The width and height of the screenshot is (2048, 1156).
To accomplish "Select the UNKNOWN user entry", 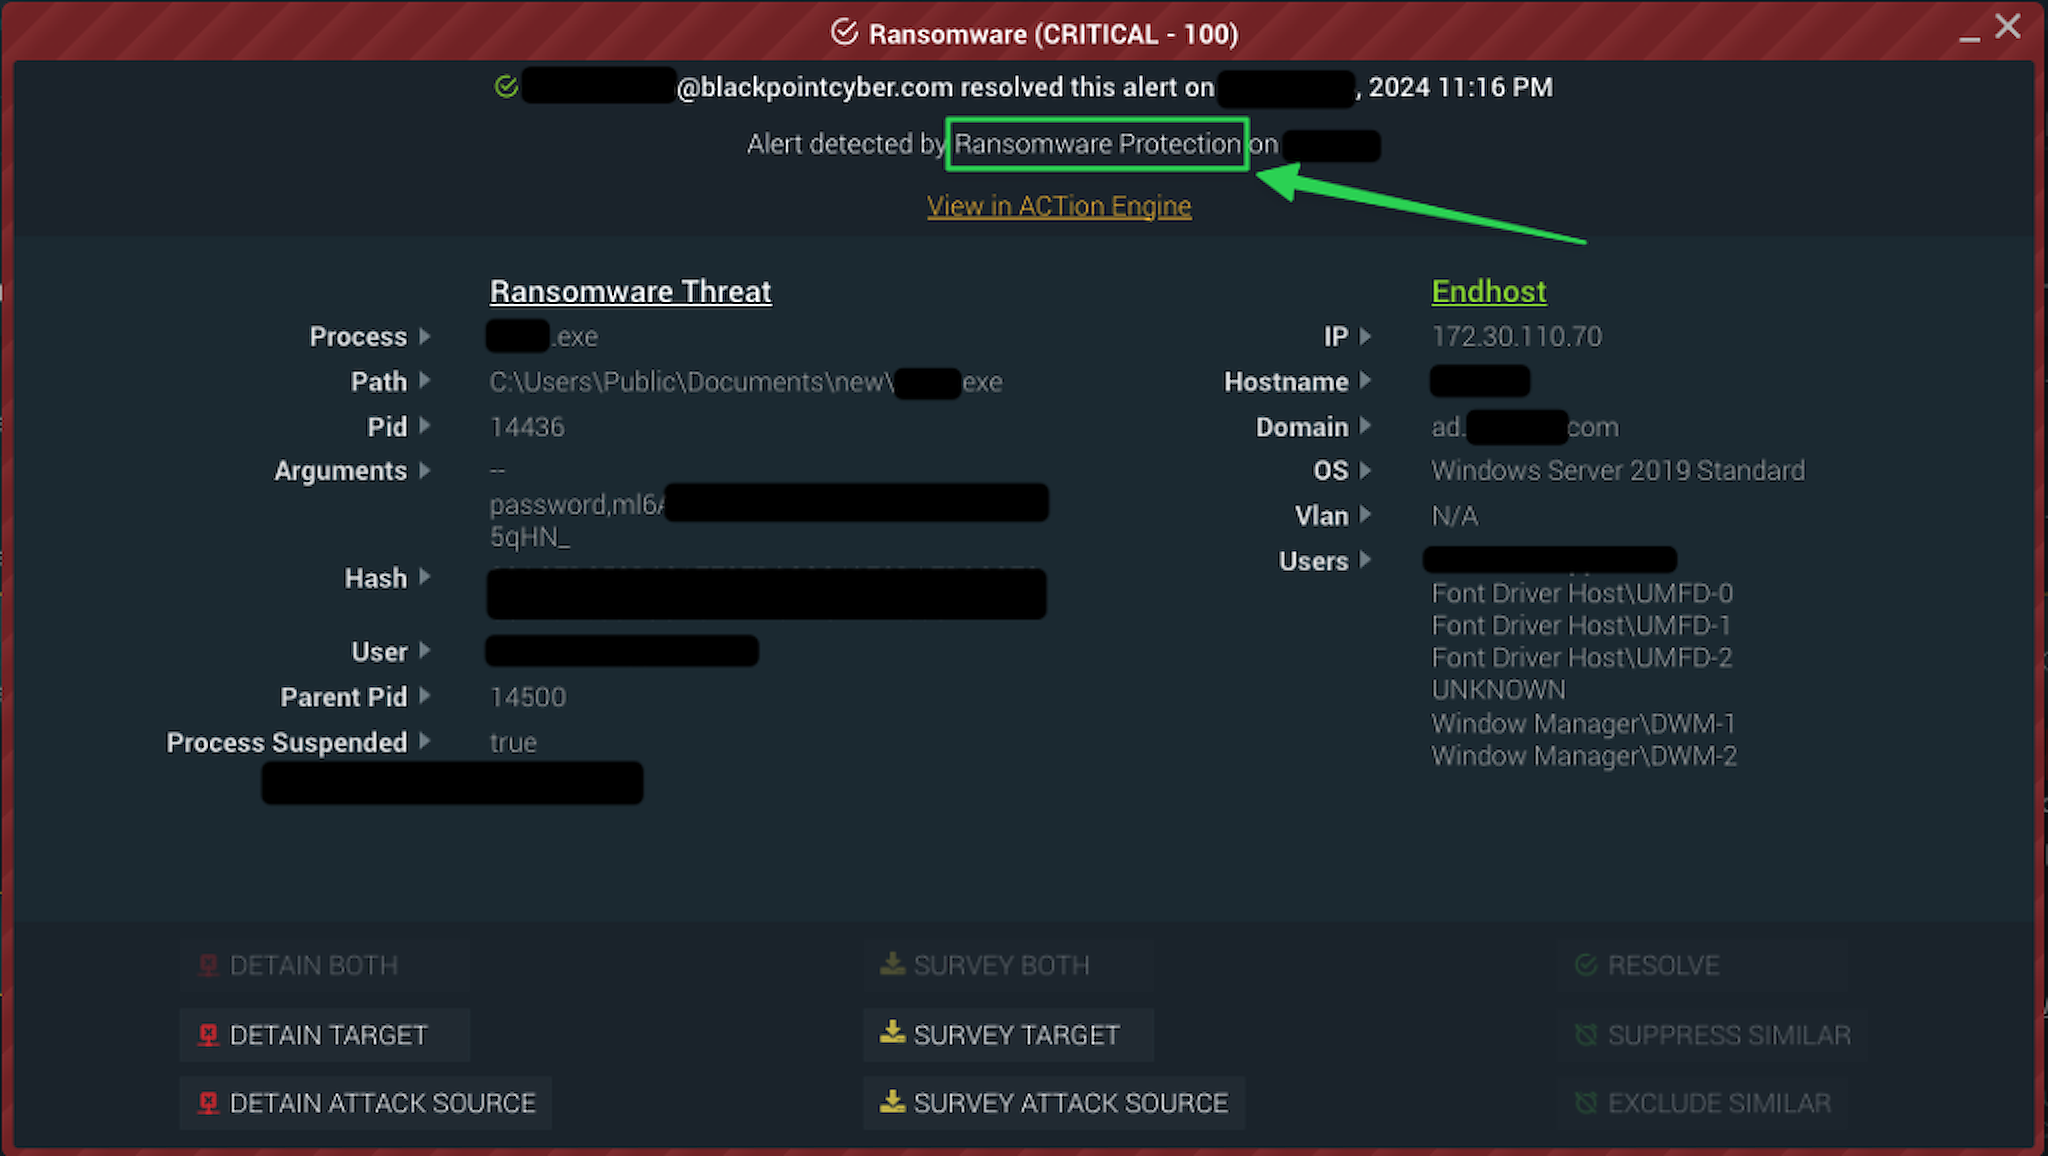I will click(1498, 690).
